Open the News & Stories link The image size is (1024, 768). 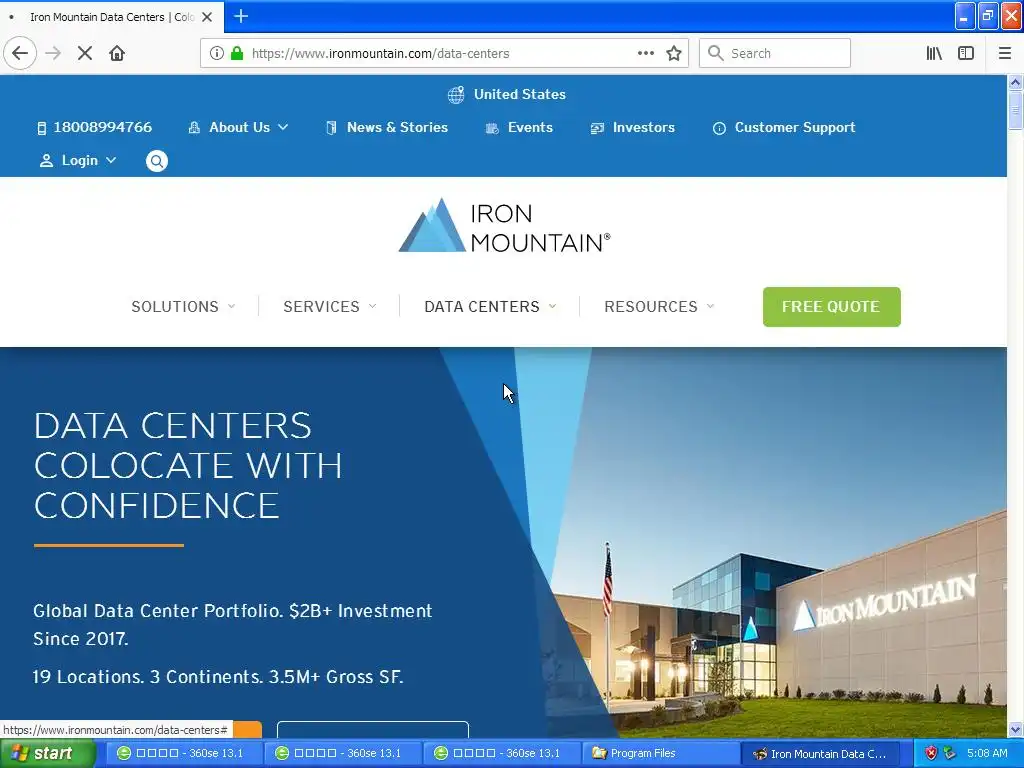click(x=397, y=127)
